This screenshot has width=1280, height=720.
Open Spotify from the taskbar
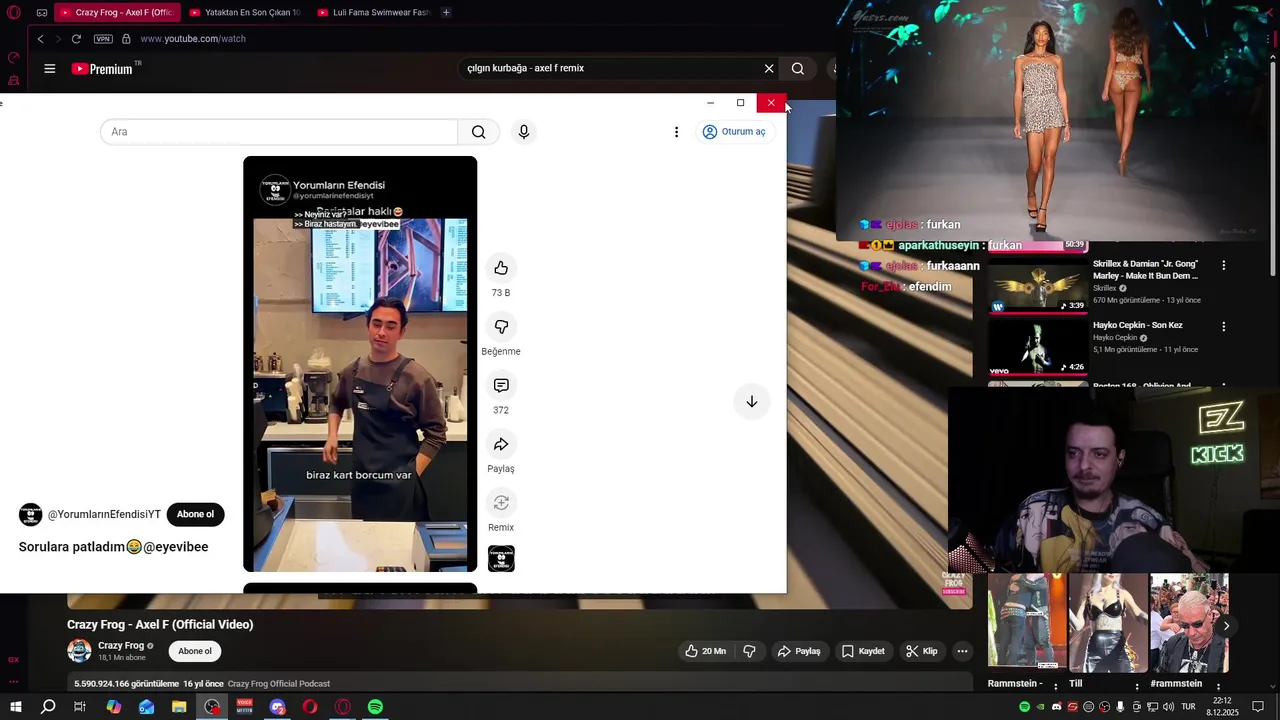point(375,707)
